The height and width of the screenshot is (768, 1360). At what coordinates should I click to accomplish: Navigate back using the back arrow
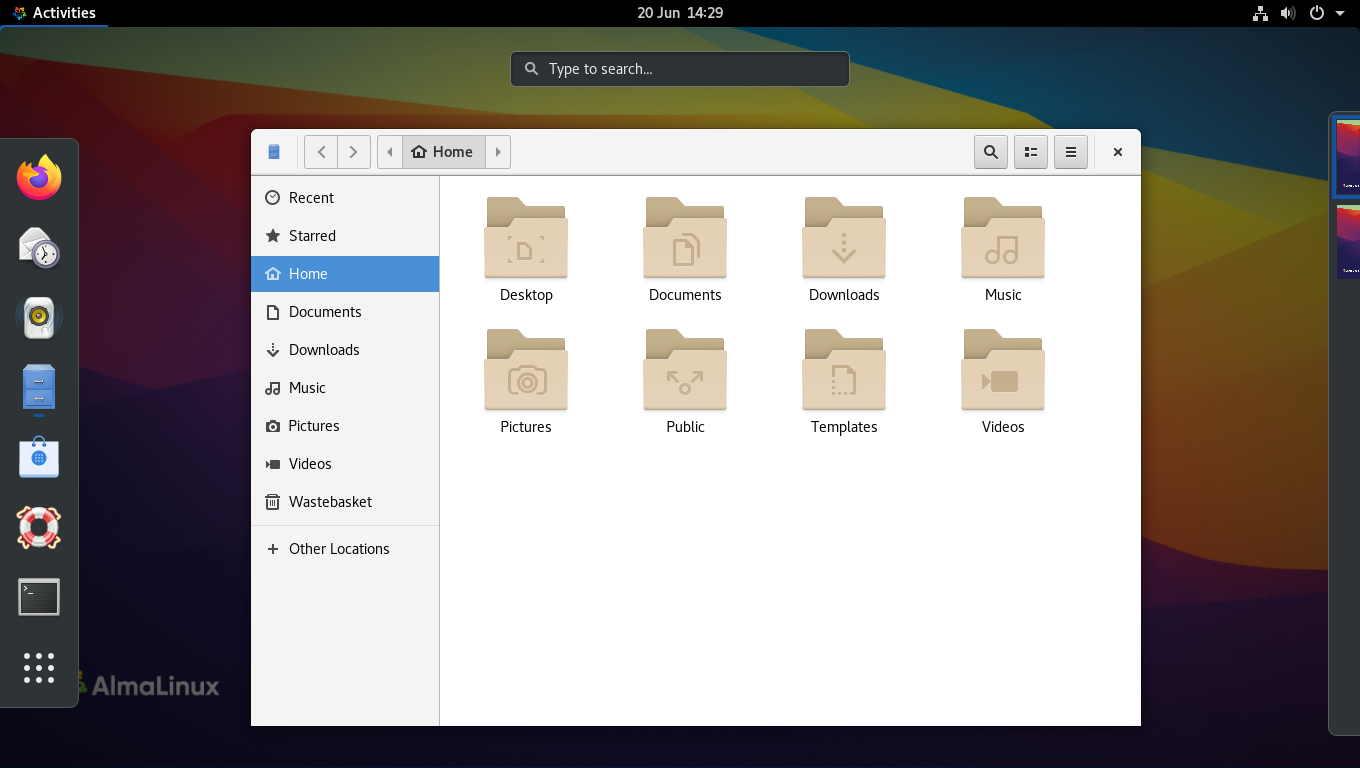pos(321,151)
